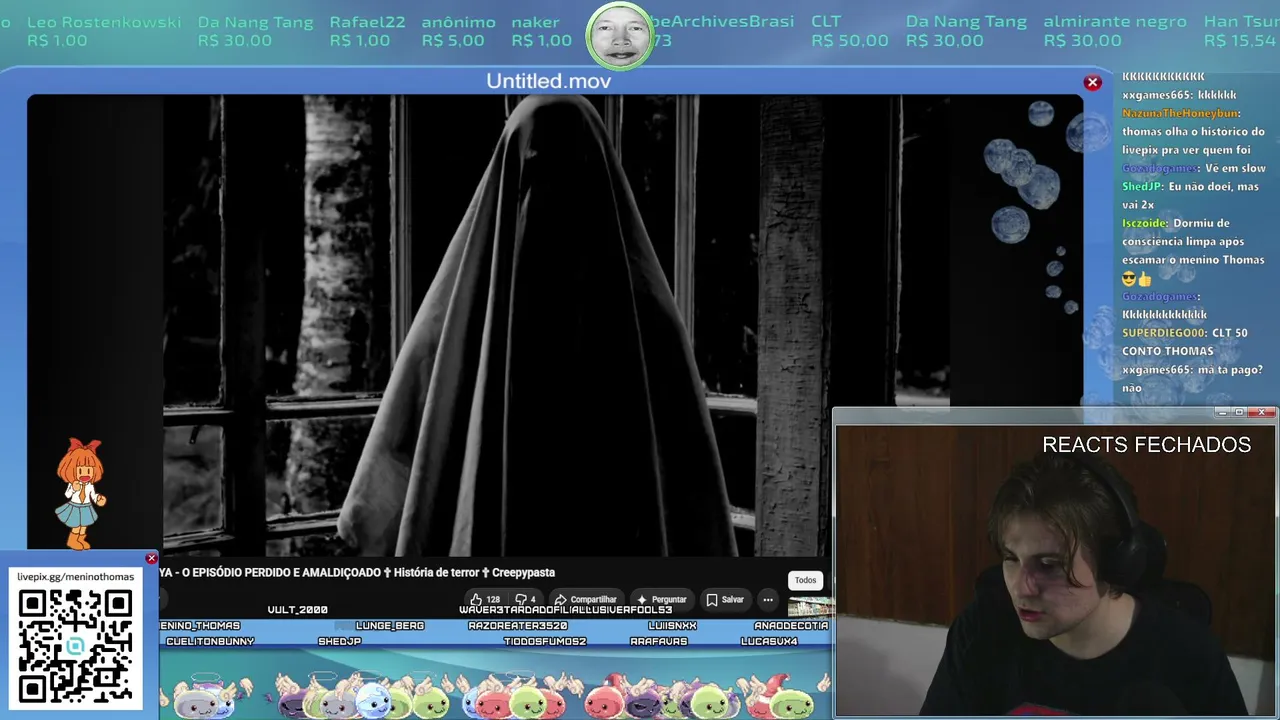Open the three-dot more actions menu
The width and height of the screenshot is (1280, 720).
(768, 600)
